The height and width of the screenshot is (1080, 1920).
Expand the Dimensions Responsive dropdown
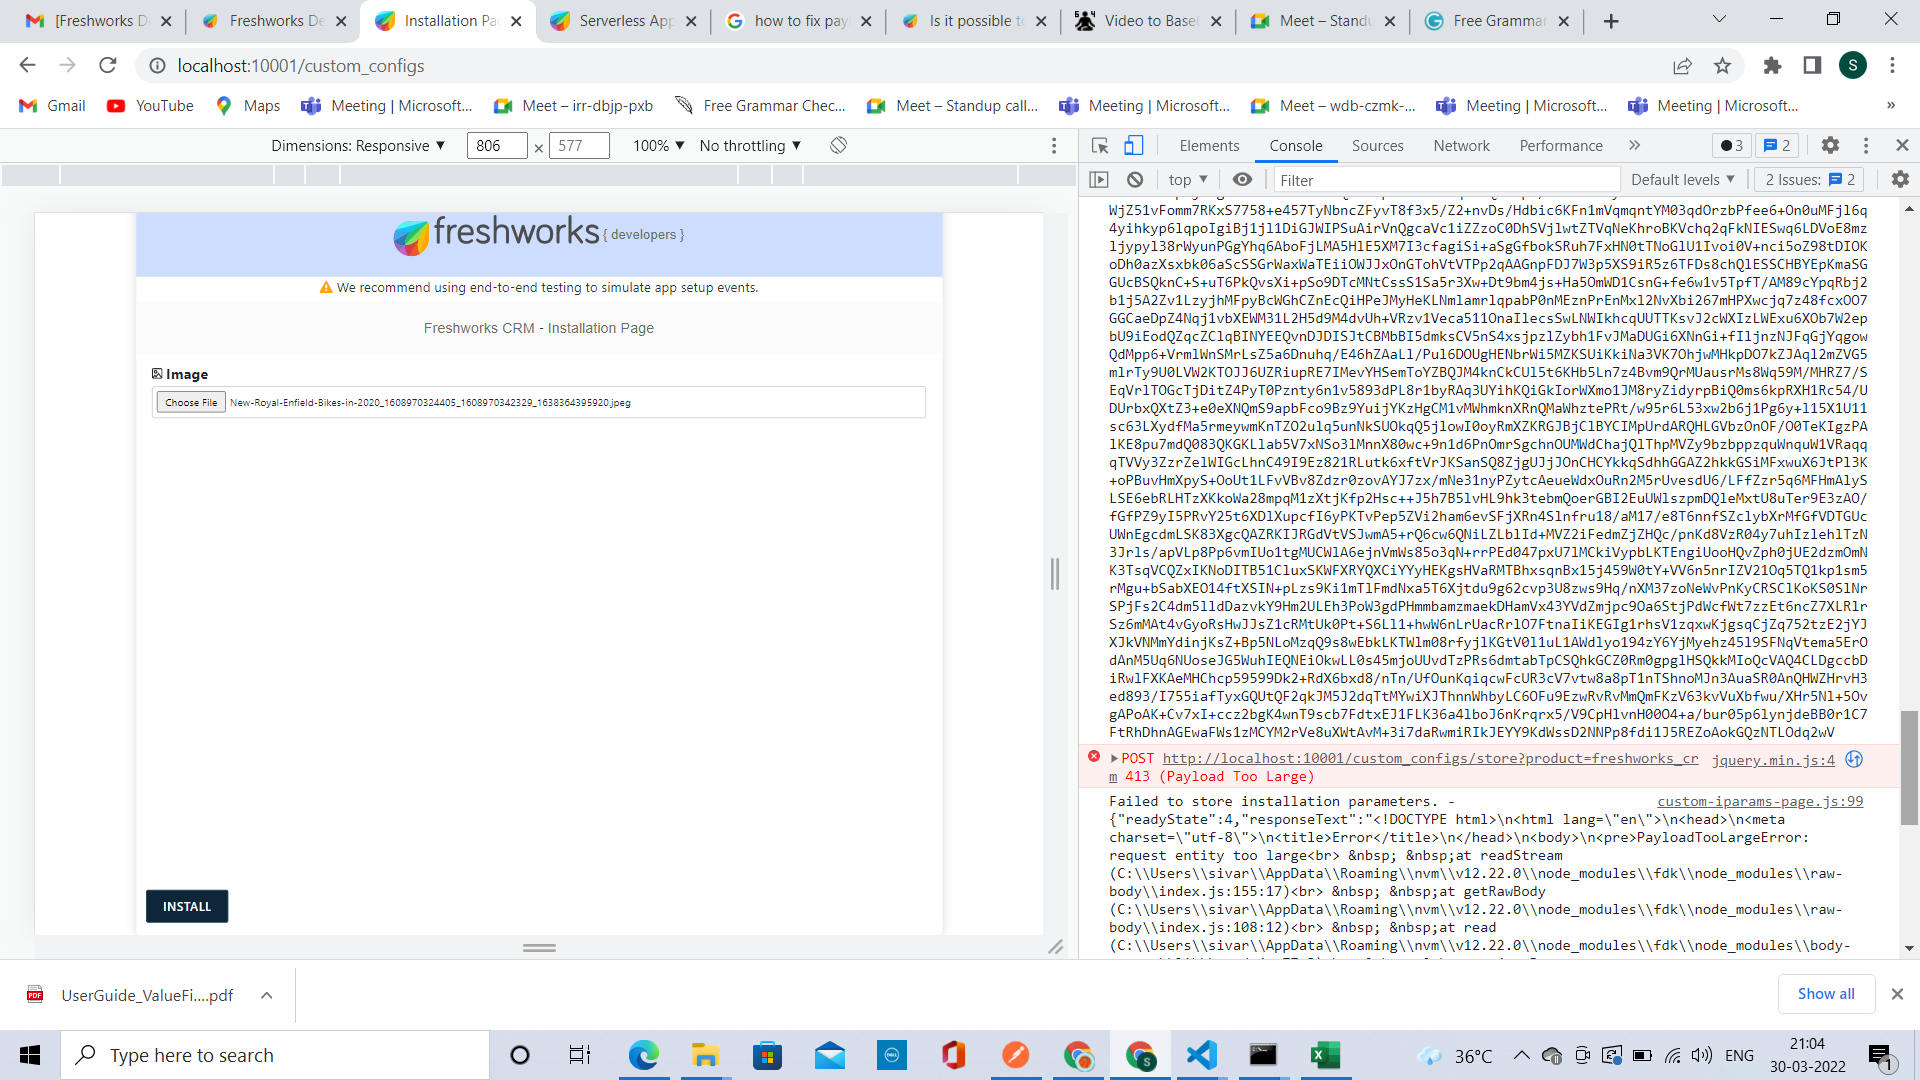click(358, 146)
